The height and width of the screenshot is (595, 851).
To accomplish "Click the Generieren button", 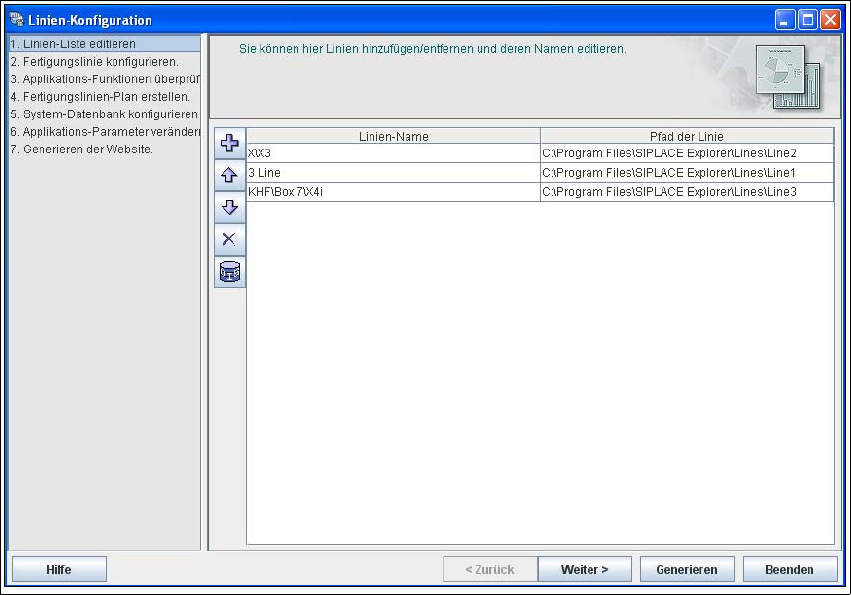I will pyautogui.click(x=687, y=569).
